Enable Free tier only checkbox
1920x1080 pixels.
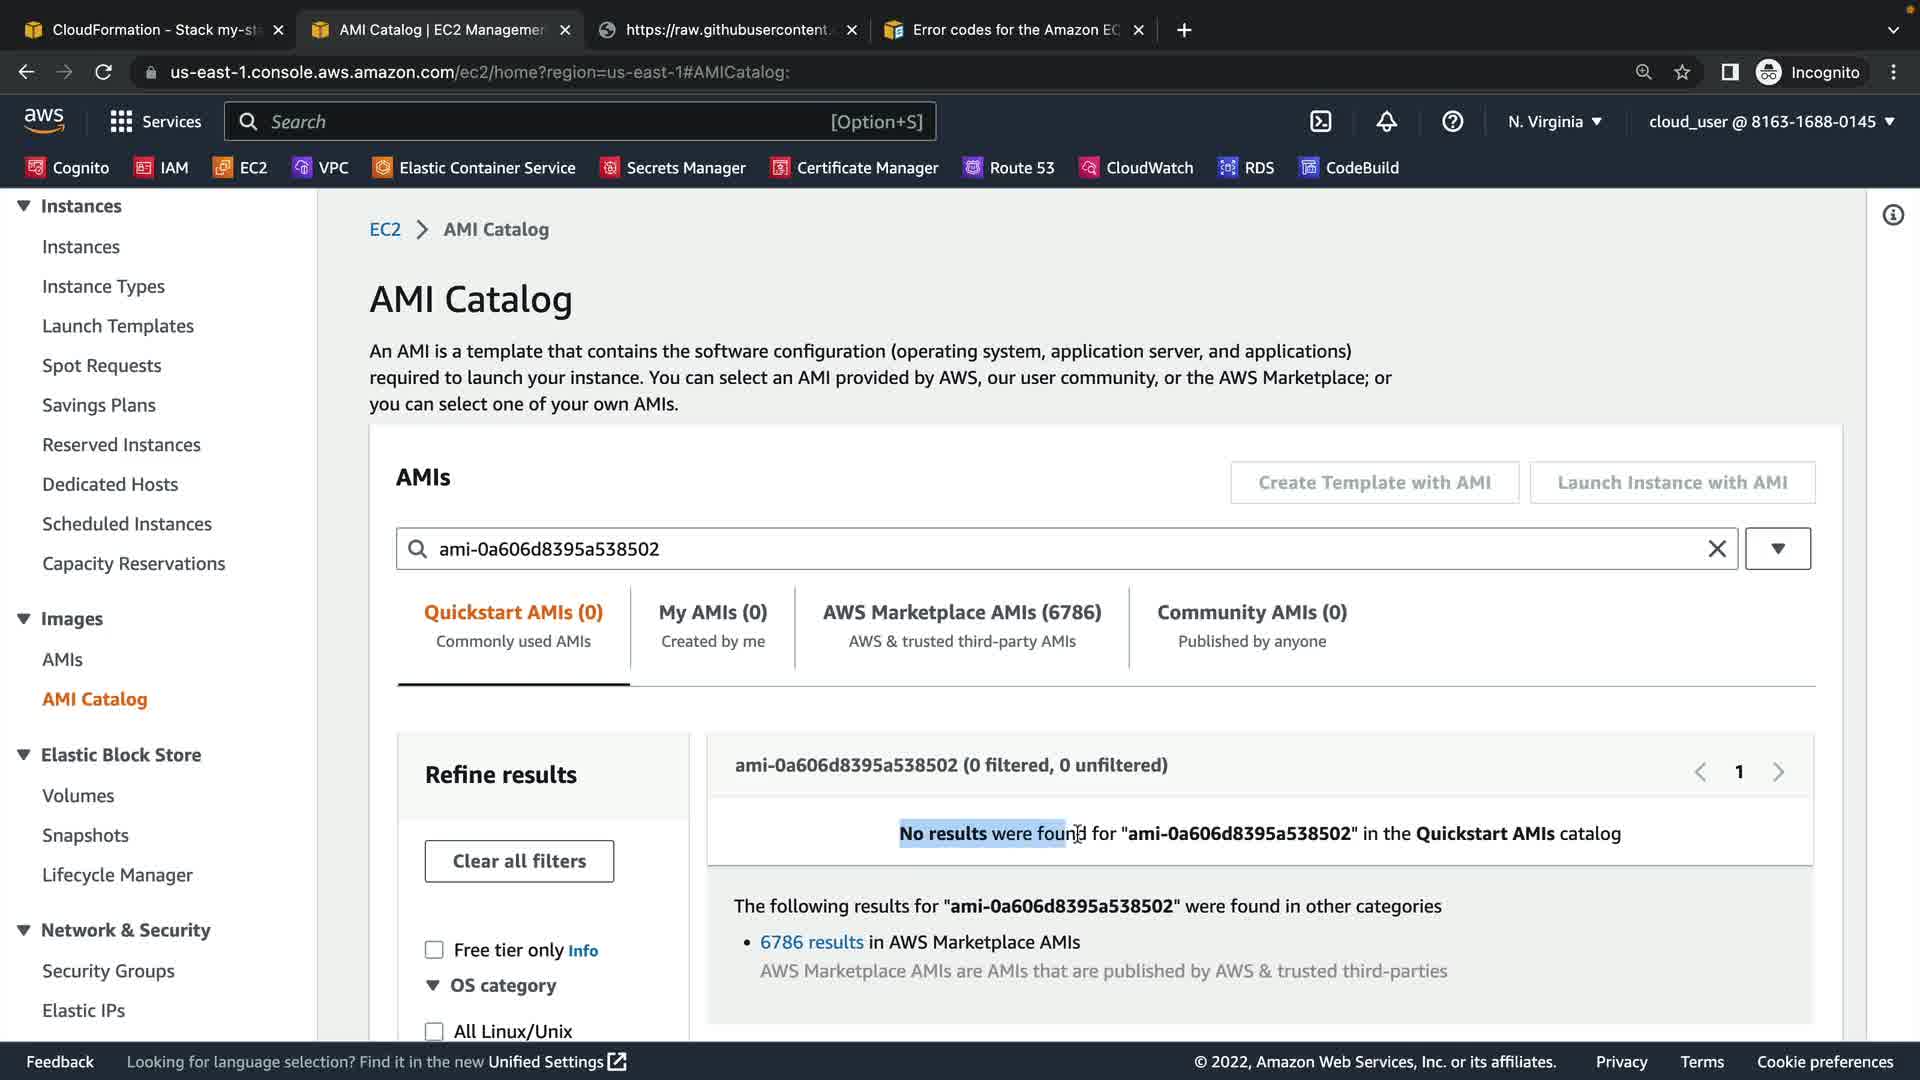[x=434, y=950]
